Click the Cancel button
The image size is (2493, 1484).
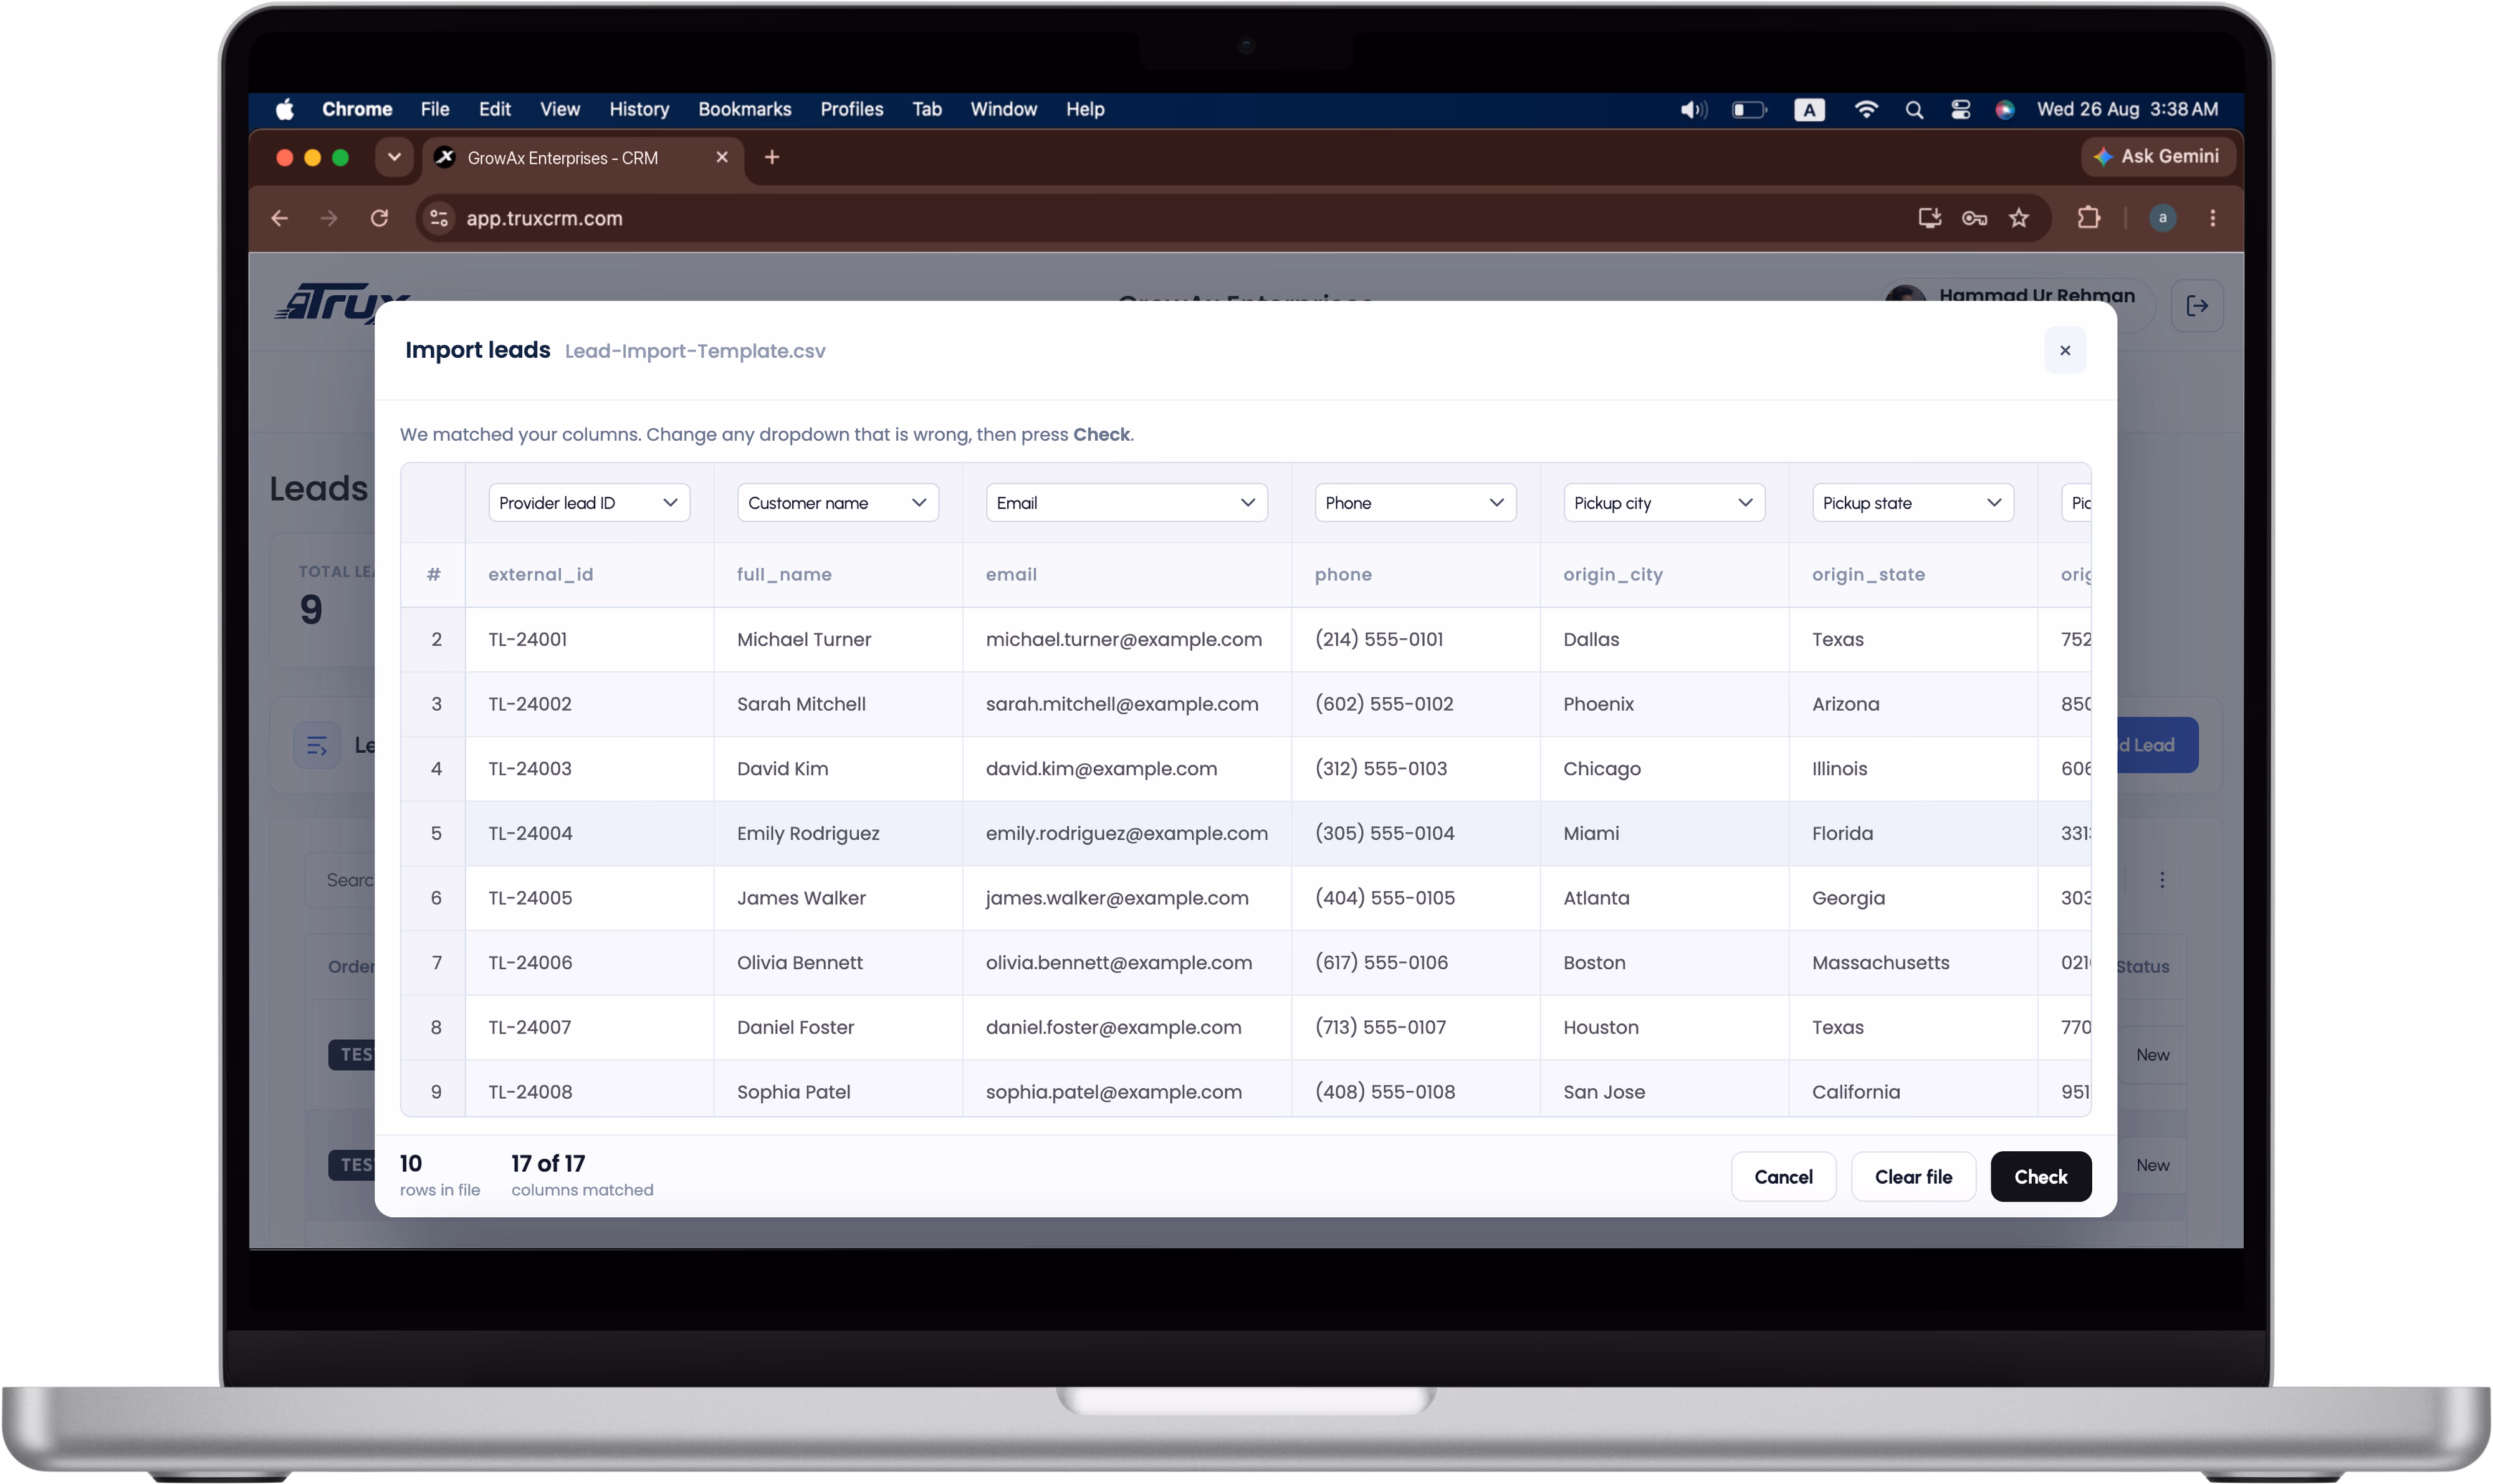tap(1783, 1176)
